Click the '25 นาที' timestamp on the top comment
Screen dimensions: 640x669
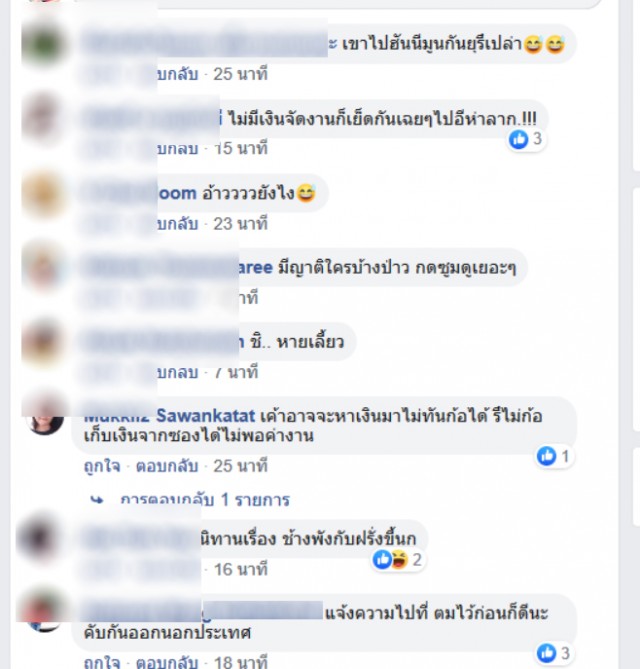coord(240,74)
